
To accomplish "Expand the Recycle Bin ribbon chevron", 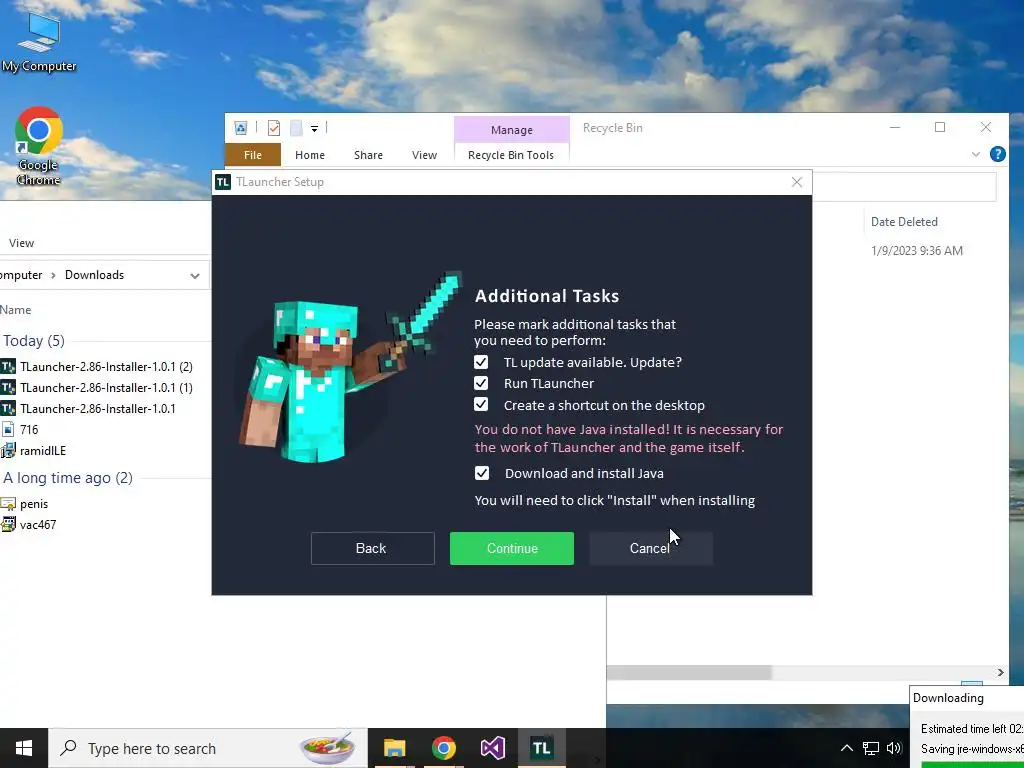I will tap(976, 154).
